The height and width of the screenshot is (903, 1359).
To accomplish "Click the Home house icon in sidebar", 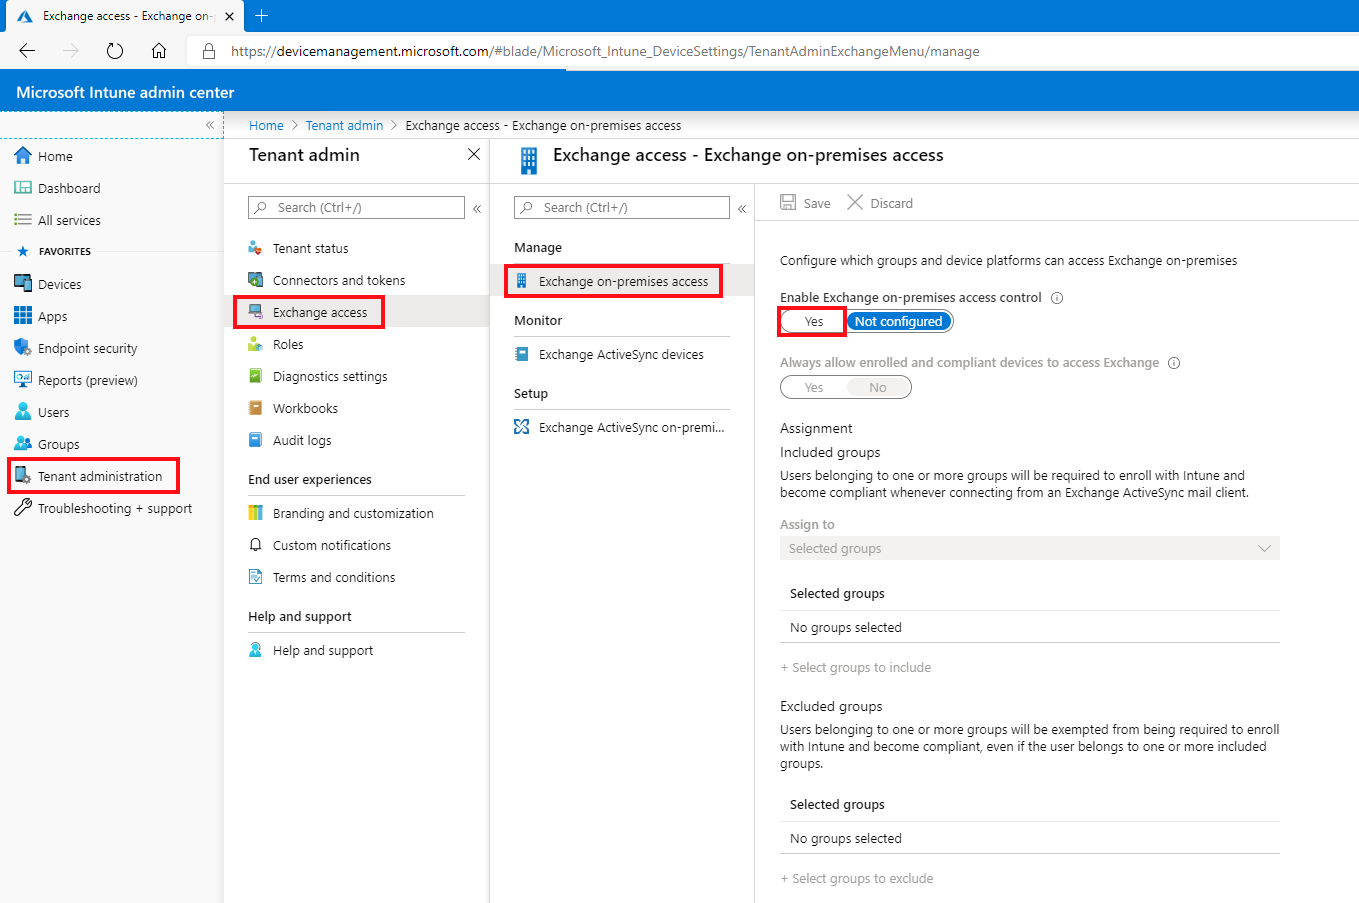I will point(23,156).
